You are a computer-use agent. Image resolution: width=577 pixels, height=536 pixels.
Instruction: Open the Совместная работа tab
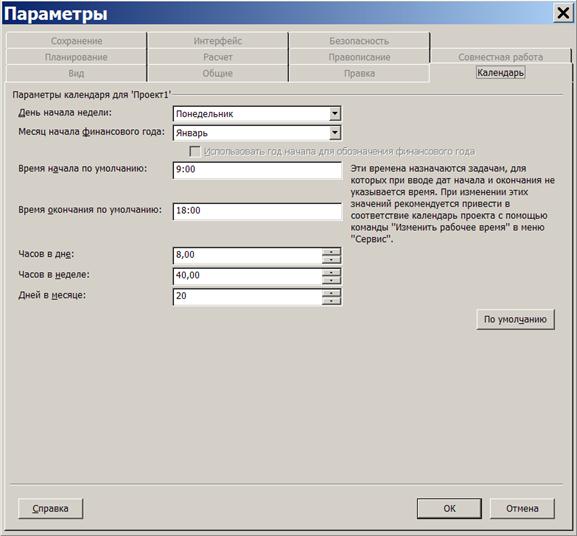click(500, 57)
